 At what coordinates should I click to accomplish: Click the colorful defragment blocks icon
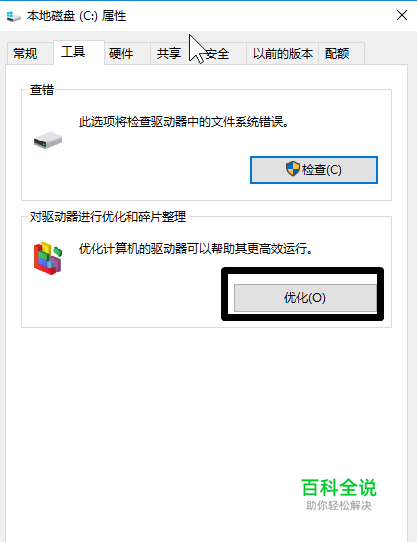(48, 258)
